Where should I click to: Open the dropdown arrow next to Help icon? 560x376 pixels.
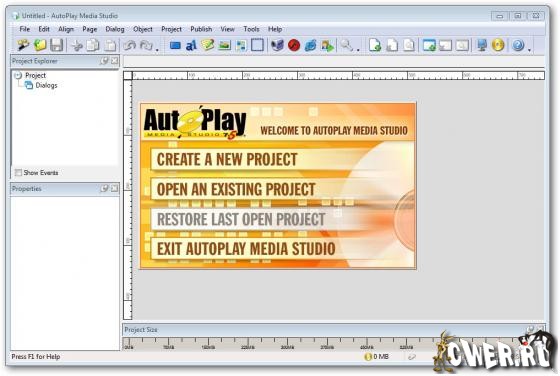(529, 50)
